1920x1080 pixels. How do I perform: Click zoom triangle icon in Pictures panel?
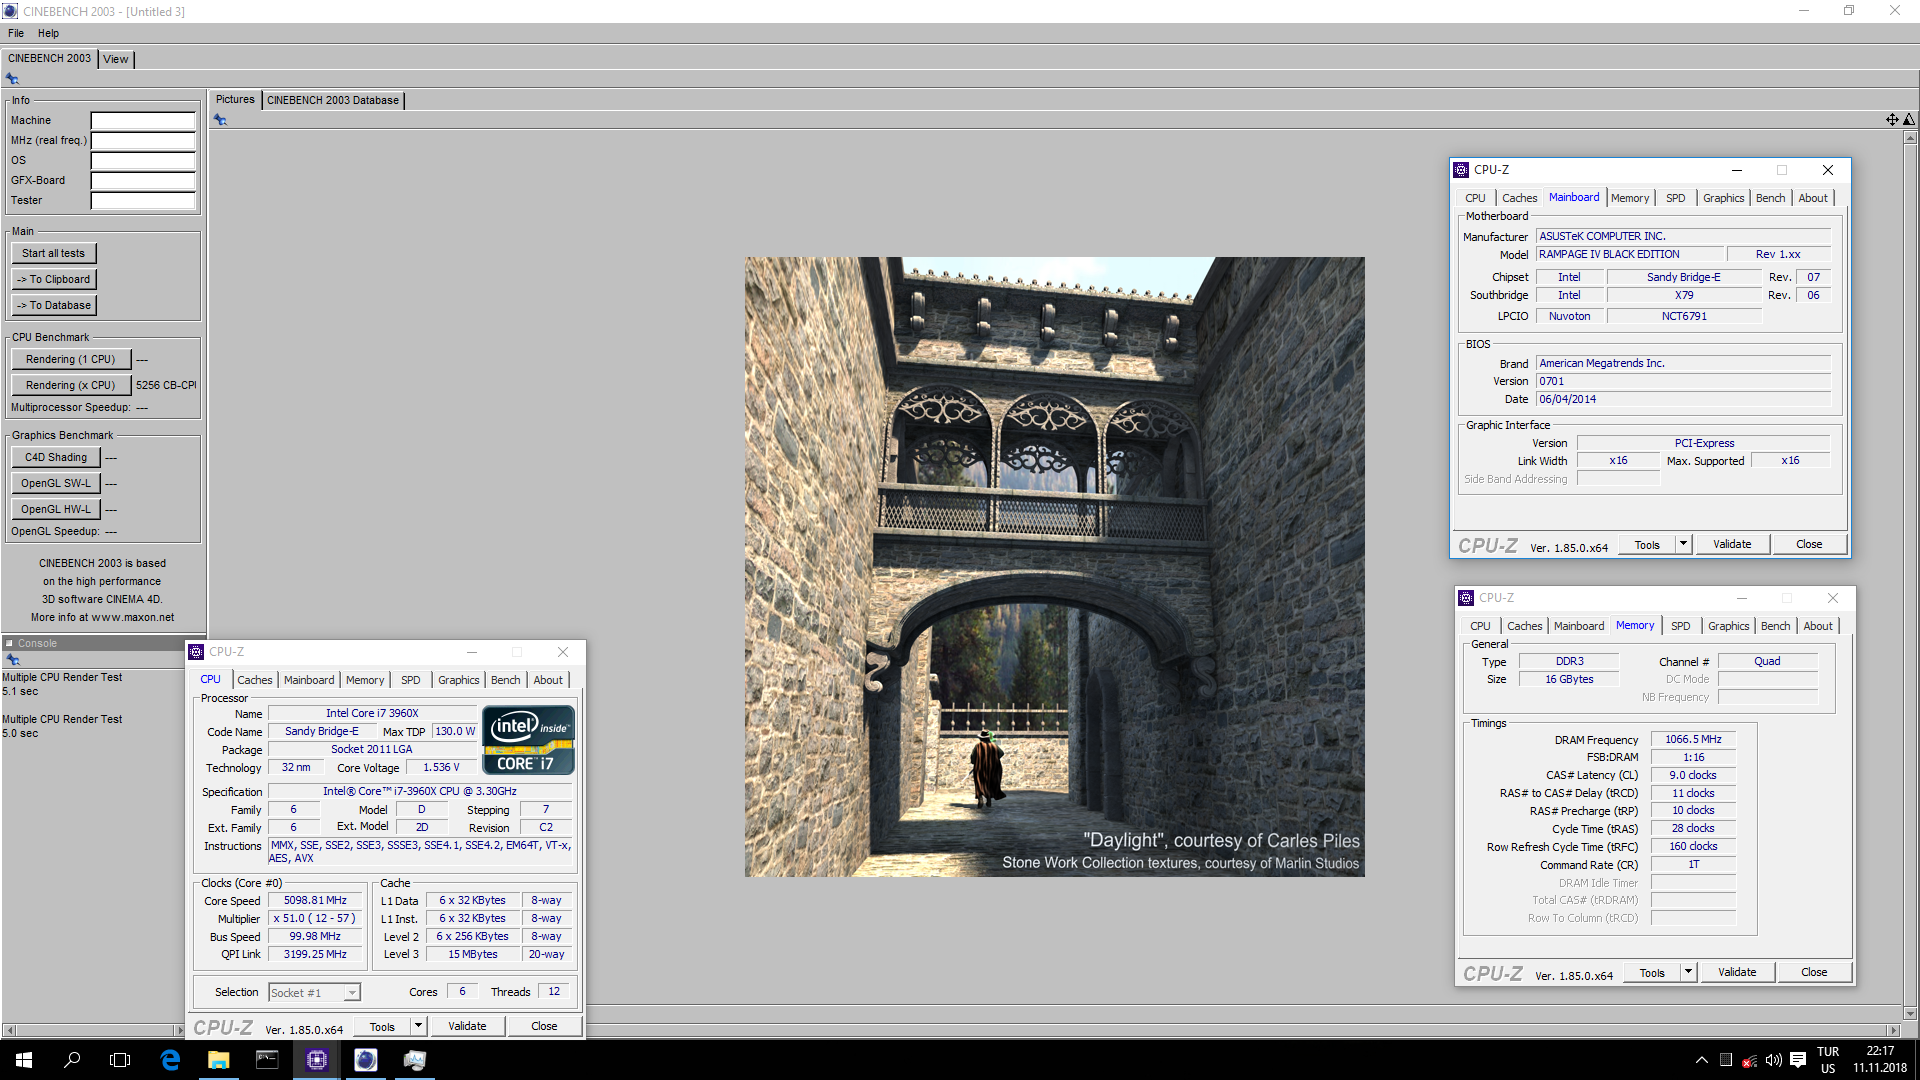(x=1909, y=120)
